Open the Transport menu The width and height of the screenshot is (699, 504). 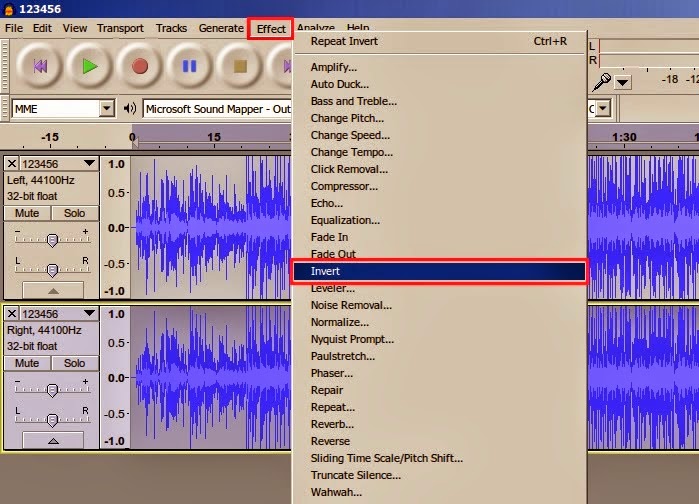click(120, 28)
